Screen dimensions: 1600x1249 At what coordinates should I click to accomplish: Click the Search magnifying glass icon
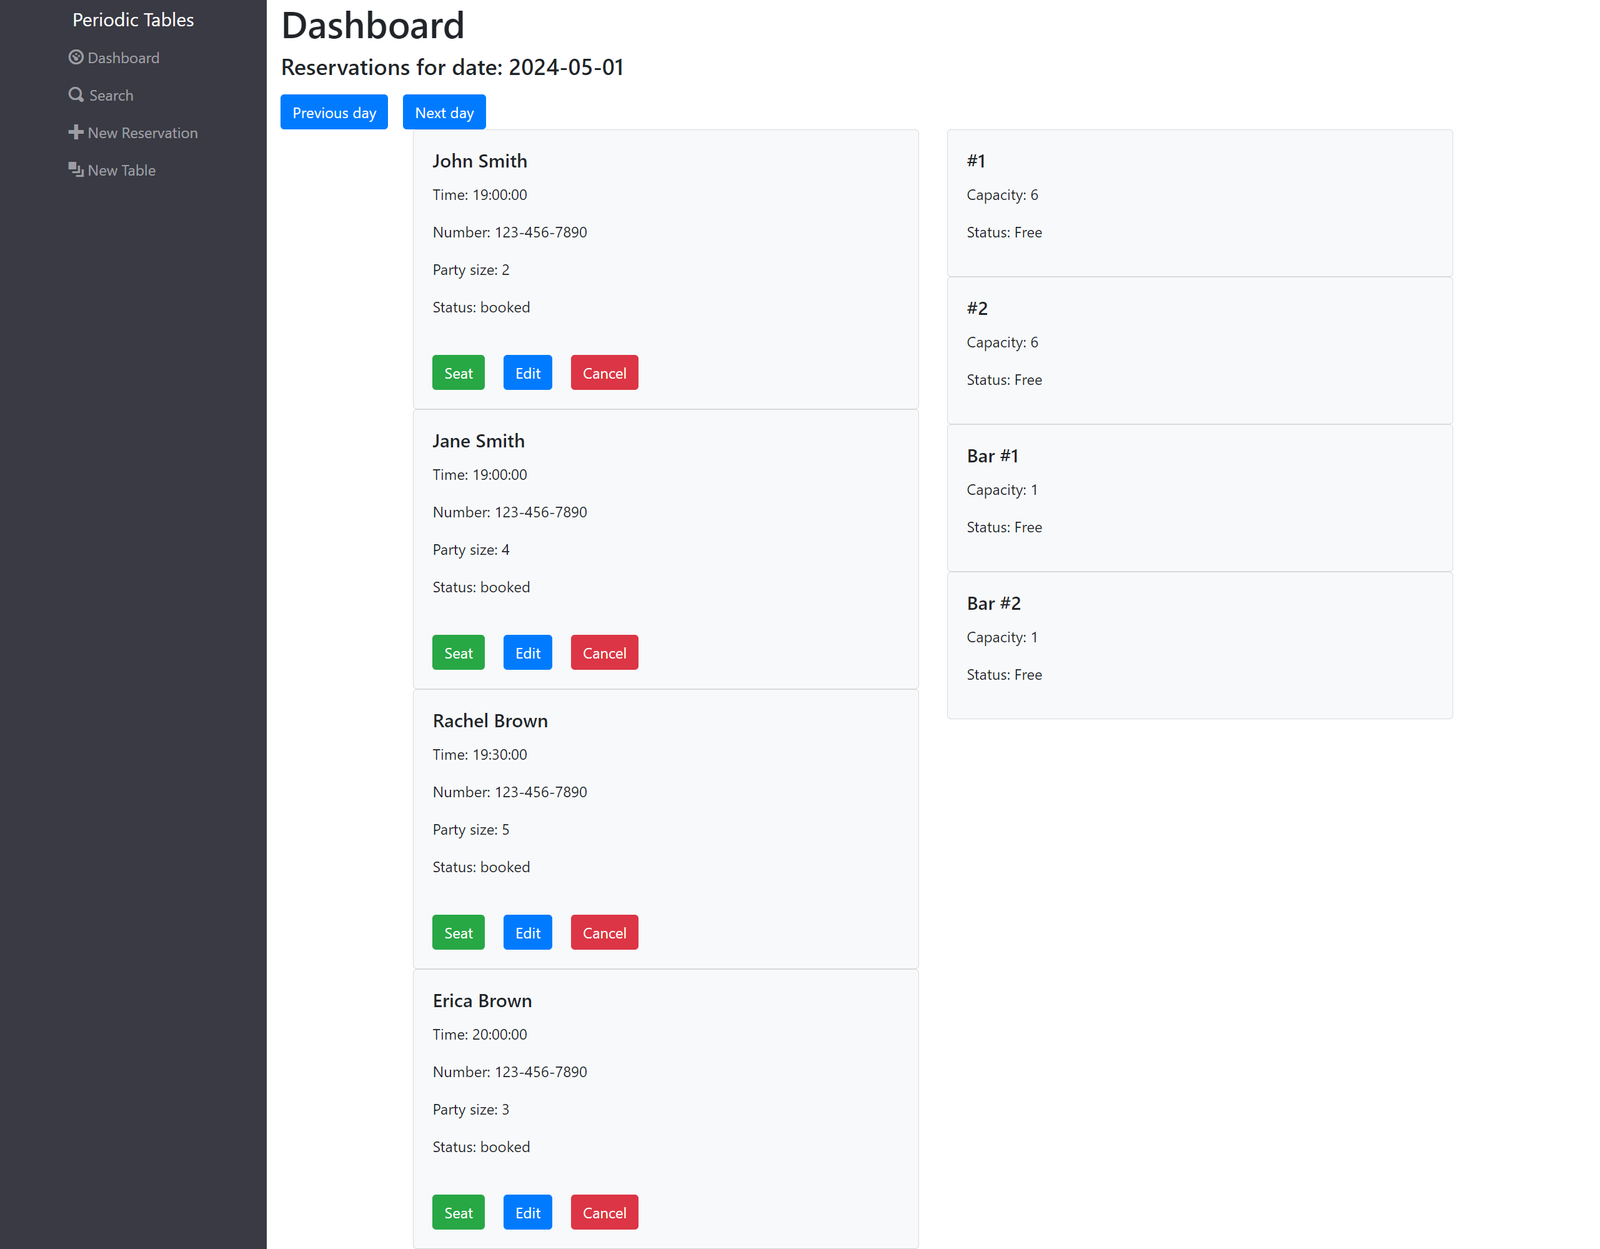tap(76, 95)
